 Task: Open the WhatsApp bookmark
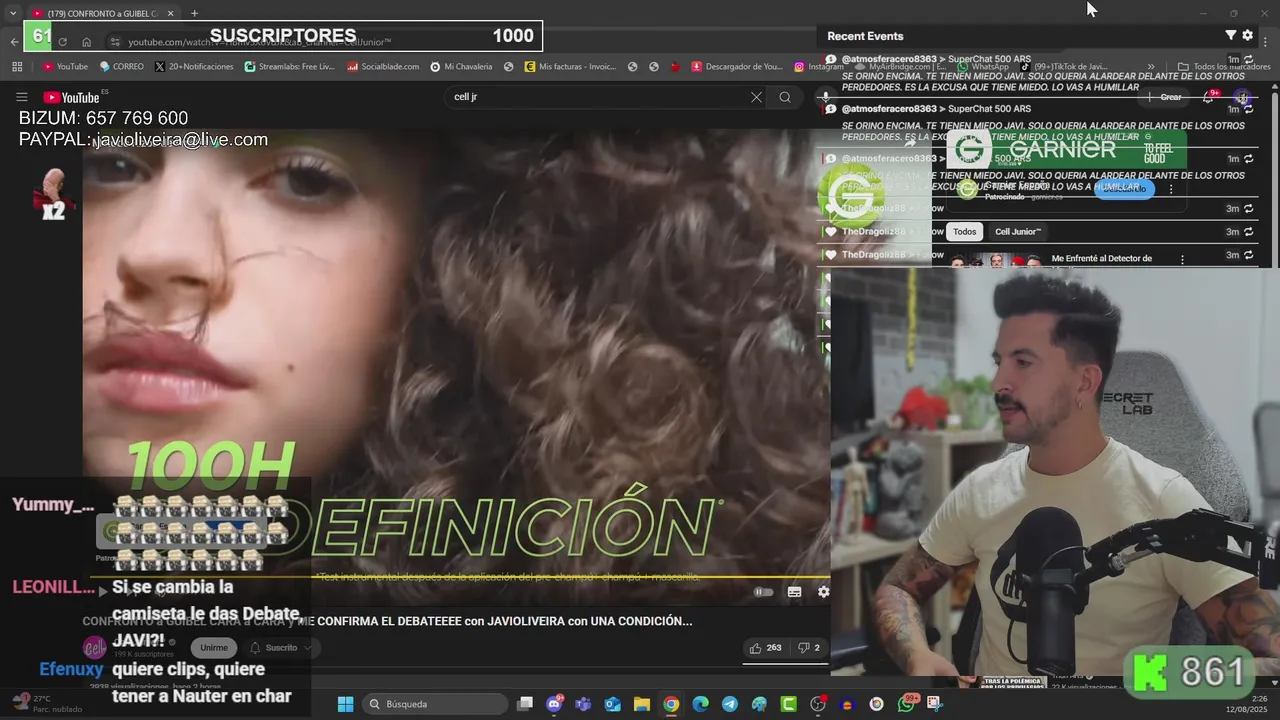coord(981,67)
